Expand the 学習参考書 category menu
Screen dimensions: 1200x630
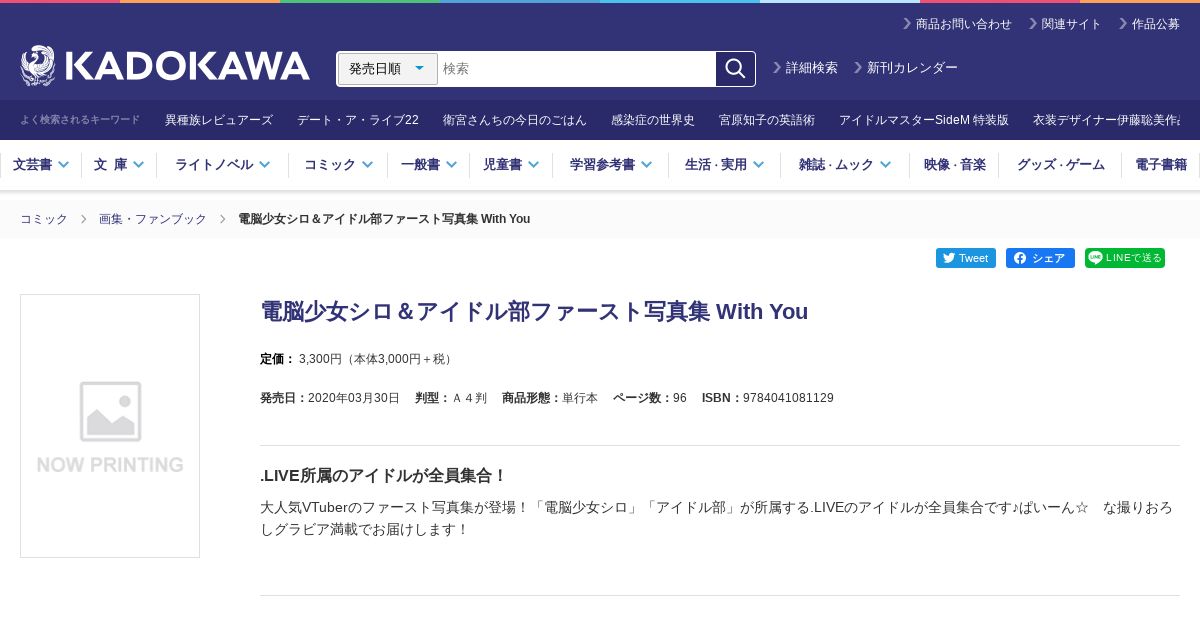[x=611, y=165]
